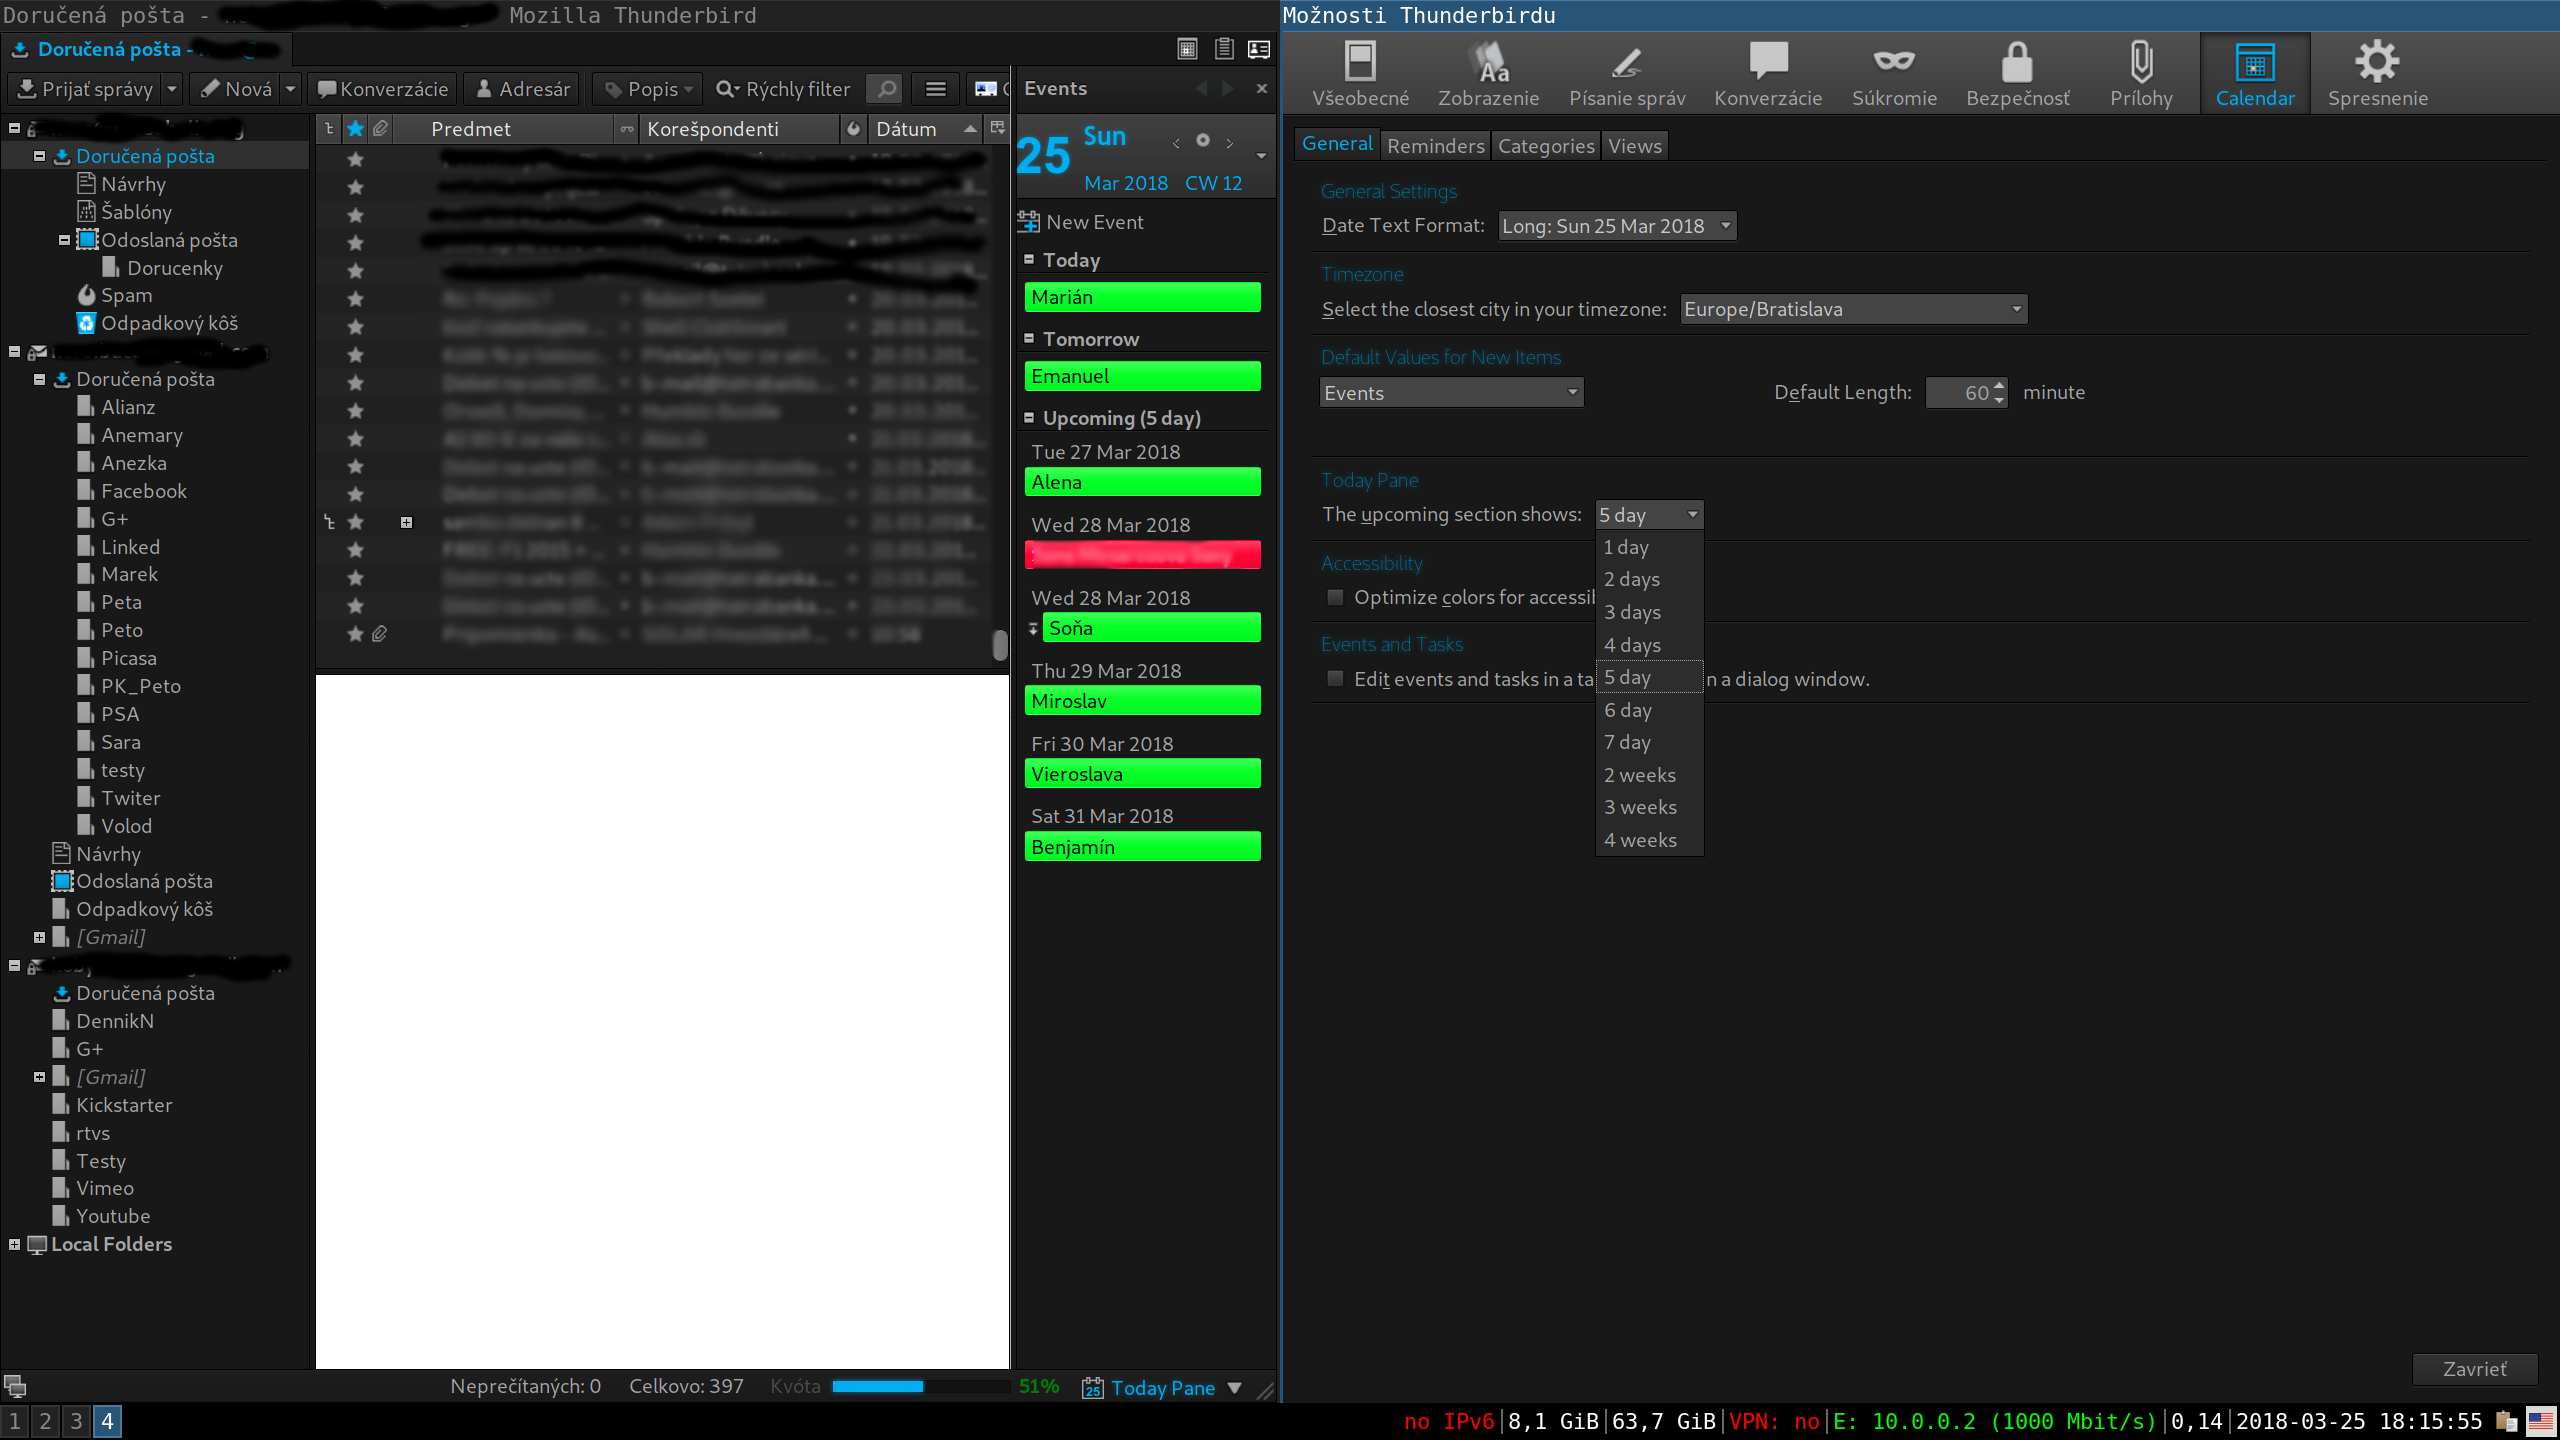2560x1440 pixels.
Task: Open Bezpečnosť security pane
Action: pos(2017,74)
